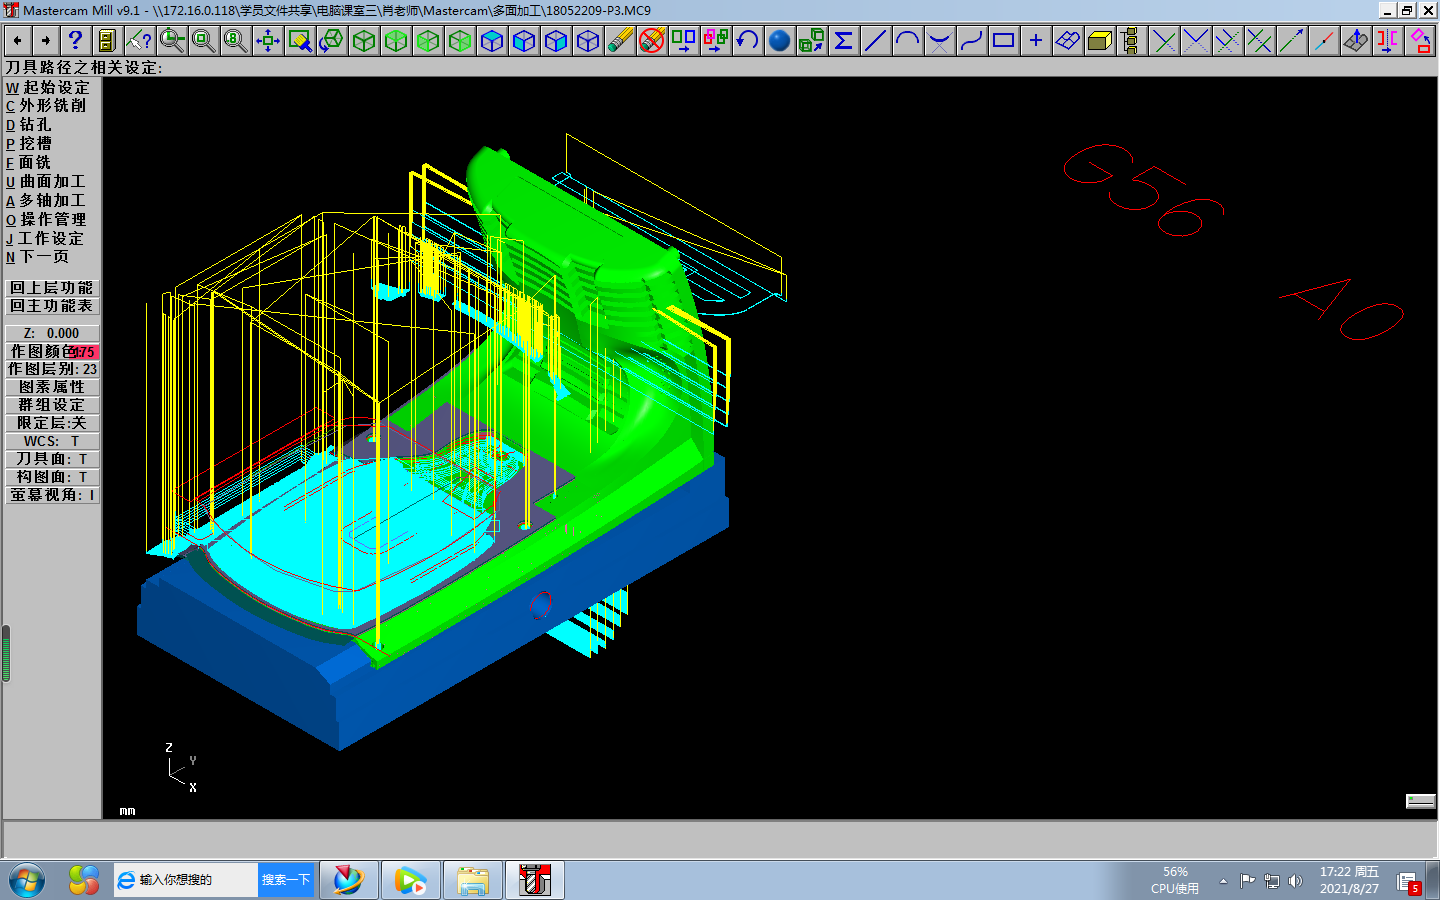Viewport: 1440px width, 900px height.
Task: Click the Unzoom by 0.8 magnifier
Action: click(236, 41)
